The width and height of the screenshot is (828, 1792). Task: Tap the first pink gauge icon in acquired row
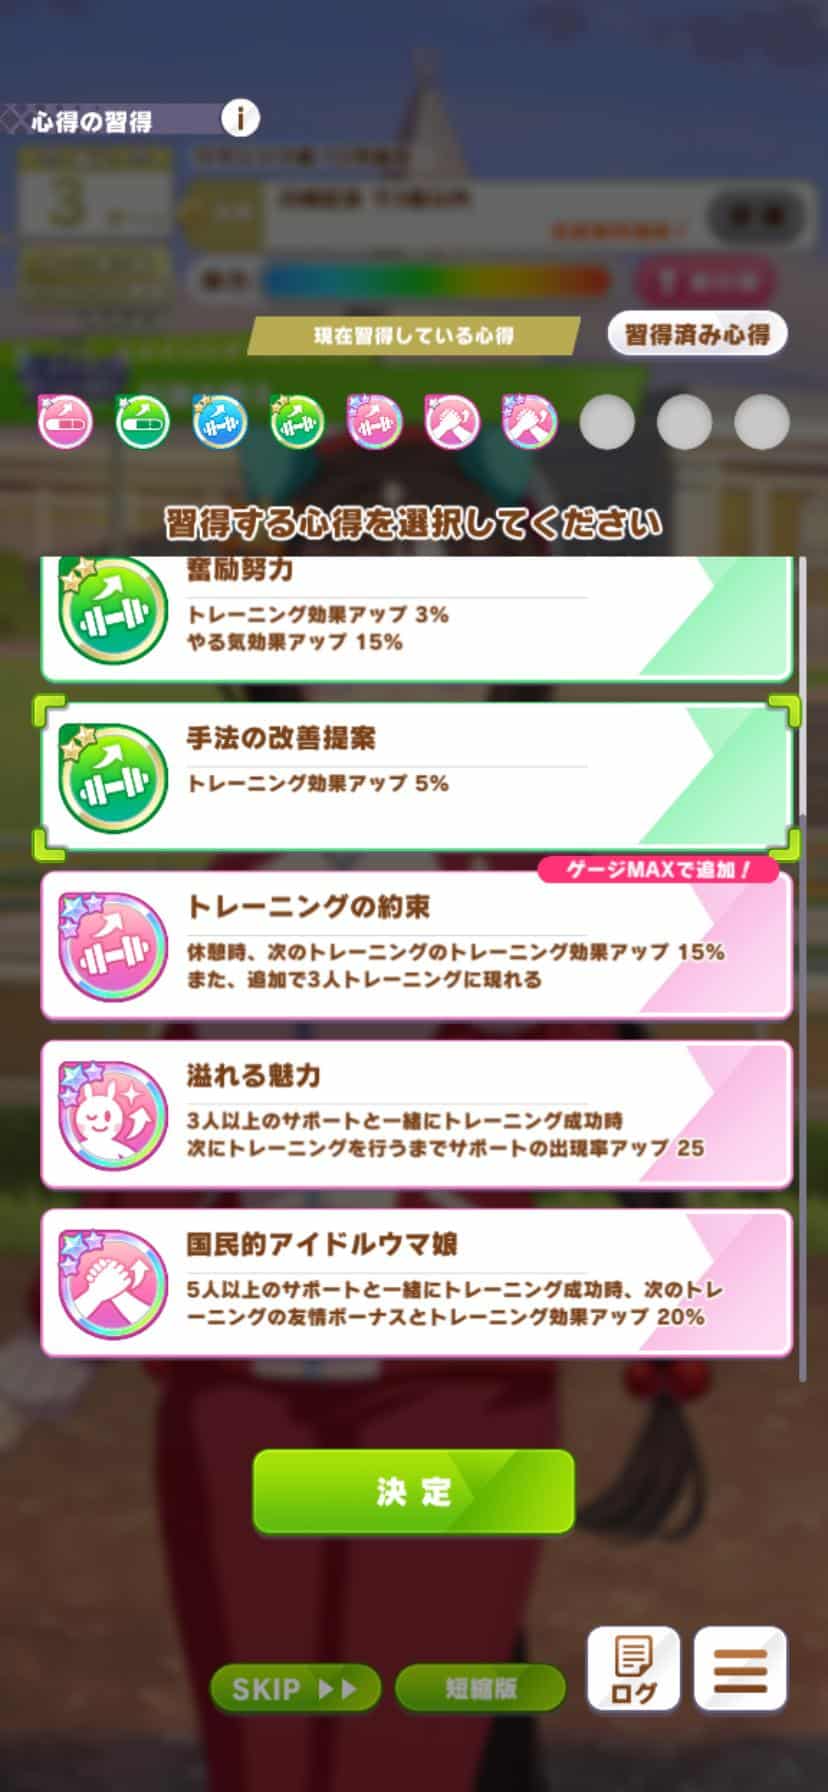(x=65, y=421)
